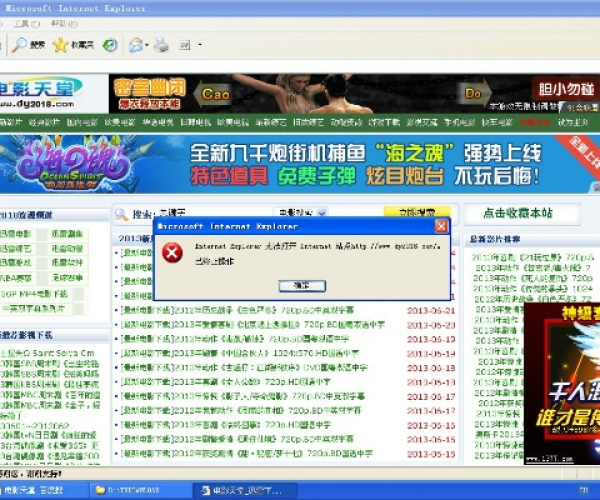Open 足球赛事 in left sidebar
The width and height of the screenshot is (600, 500).
67,278
